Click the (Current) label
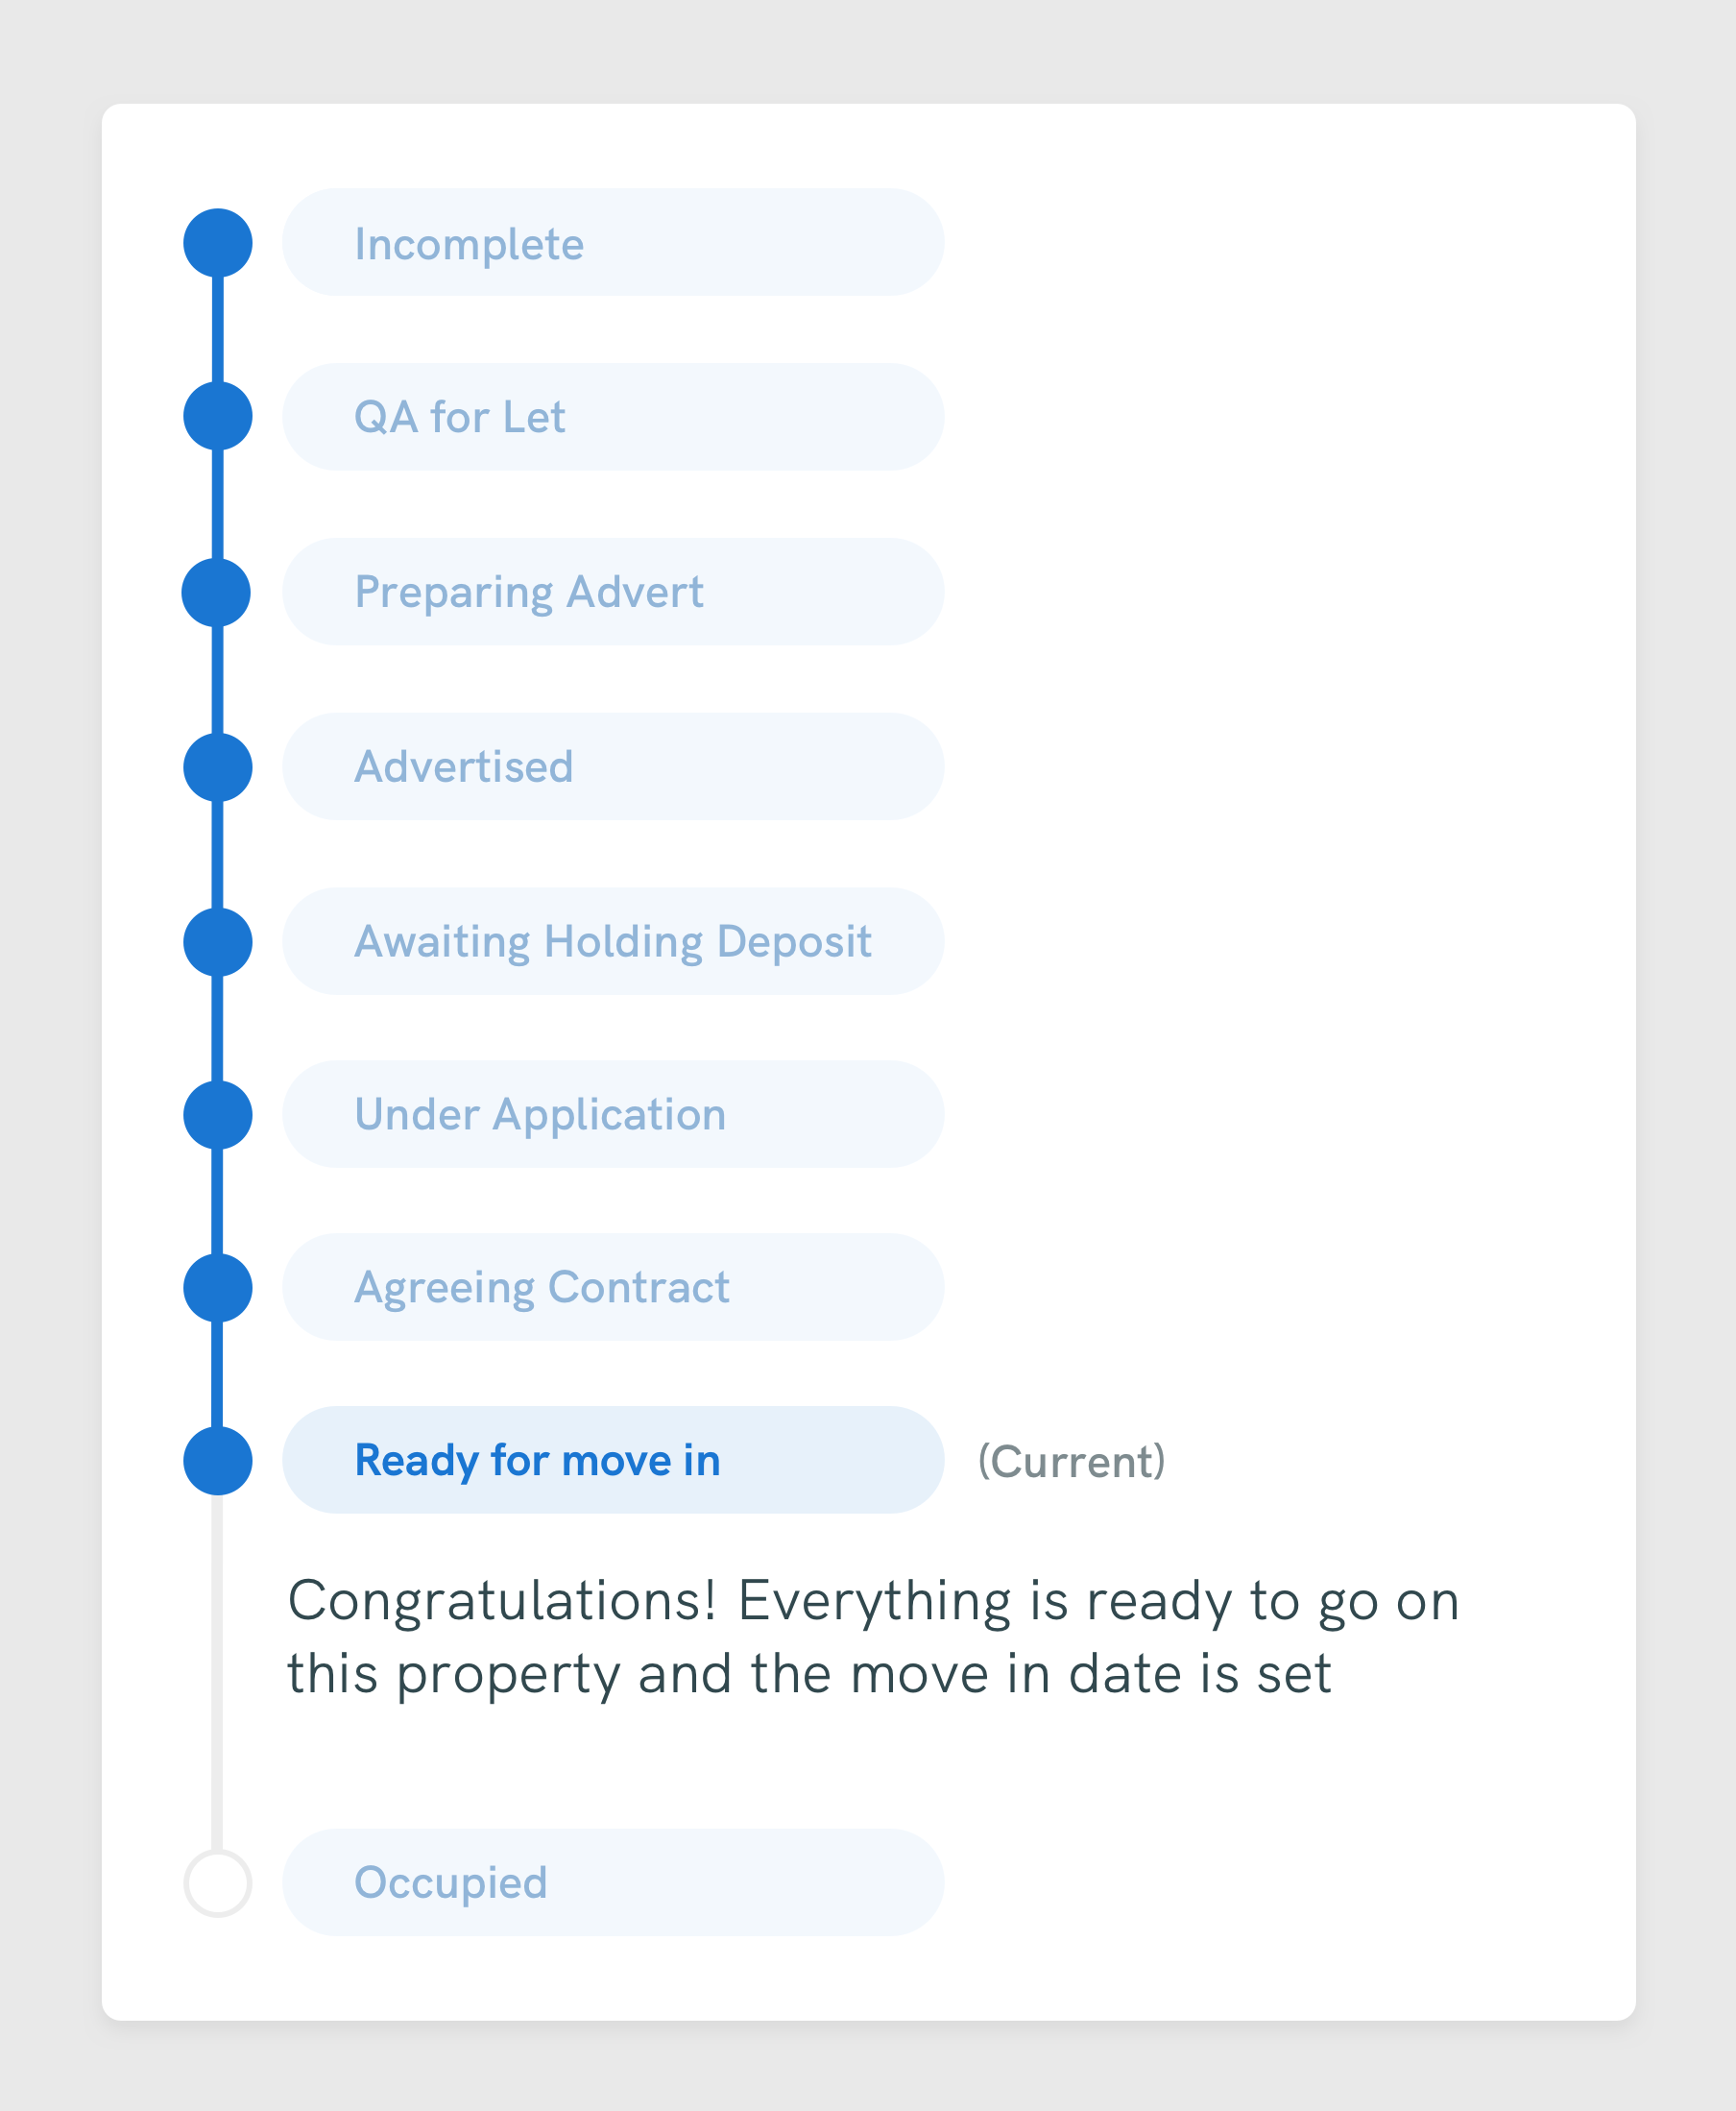Viewport: 1736px width, 2111px height. coord(1071,1461)
